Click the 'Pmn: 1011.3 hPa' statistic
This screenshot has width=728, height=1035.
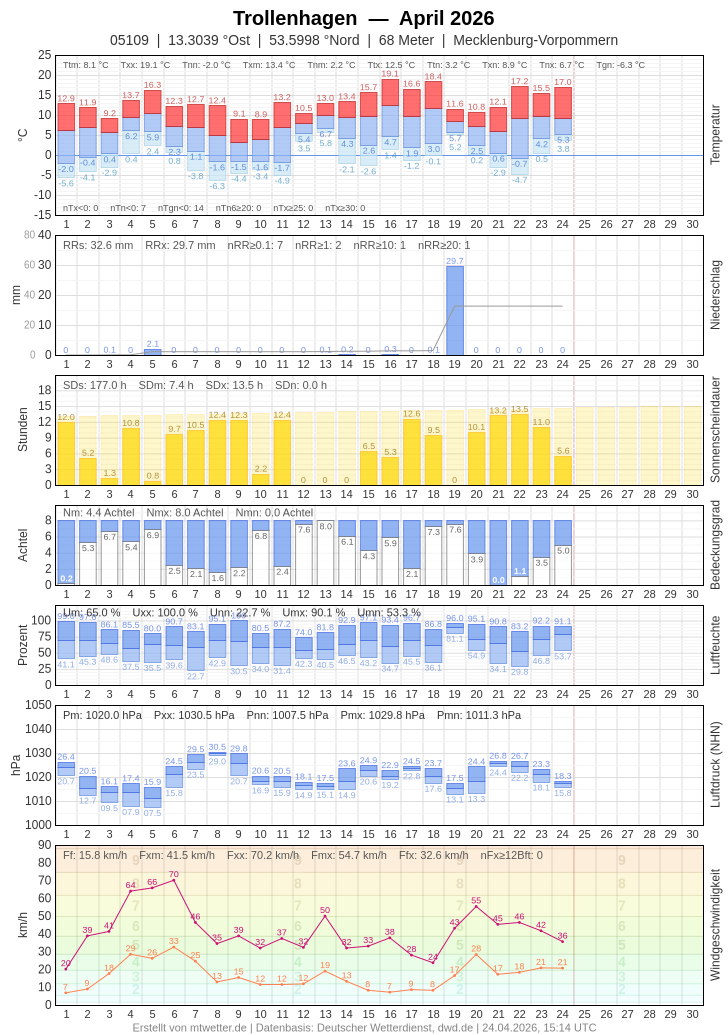tap(479, 716)
